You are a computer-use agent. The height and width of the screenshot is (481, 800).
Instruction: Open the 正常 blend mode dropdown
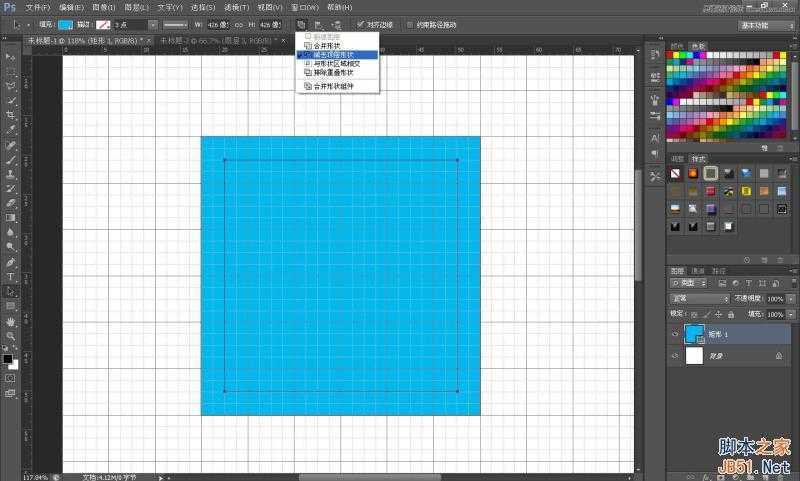point(699,298)
